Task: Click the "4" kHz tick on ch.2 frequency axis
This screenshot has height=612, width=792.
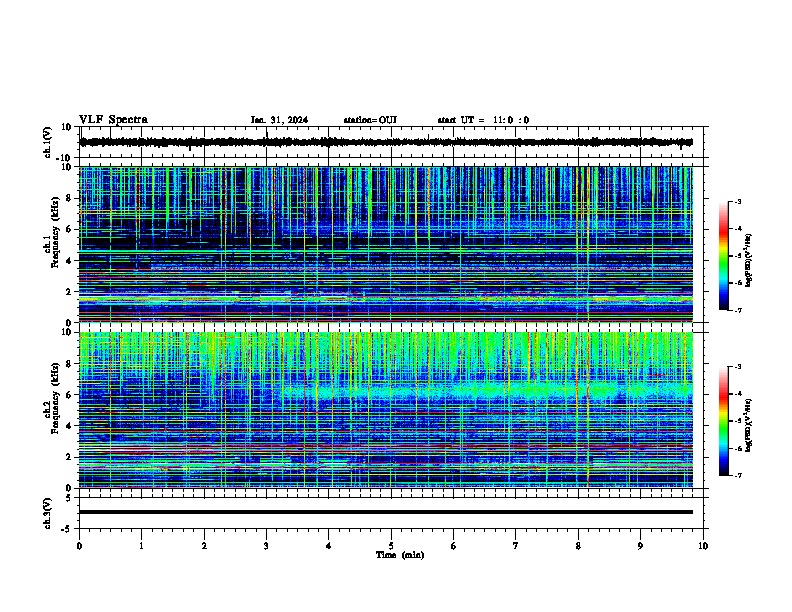Action: point(69,426)
